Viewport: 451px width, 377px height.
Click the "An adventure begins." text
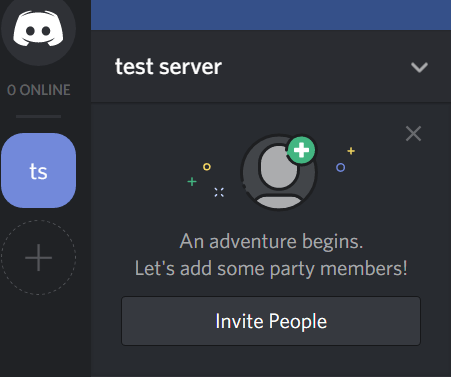tap(271, 241)
